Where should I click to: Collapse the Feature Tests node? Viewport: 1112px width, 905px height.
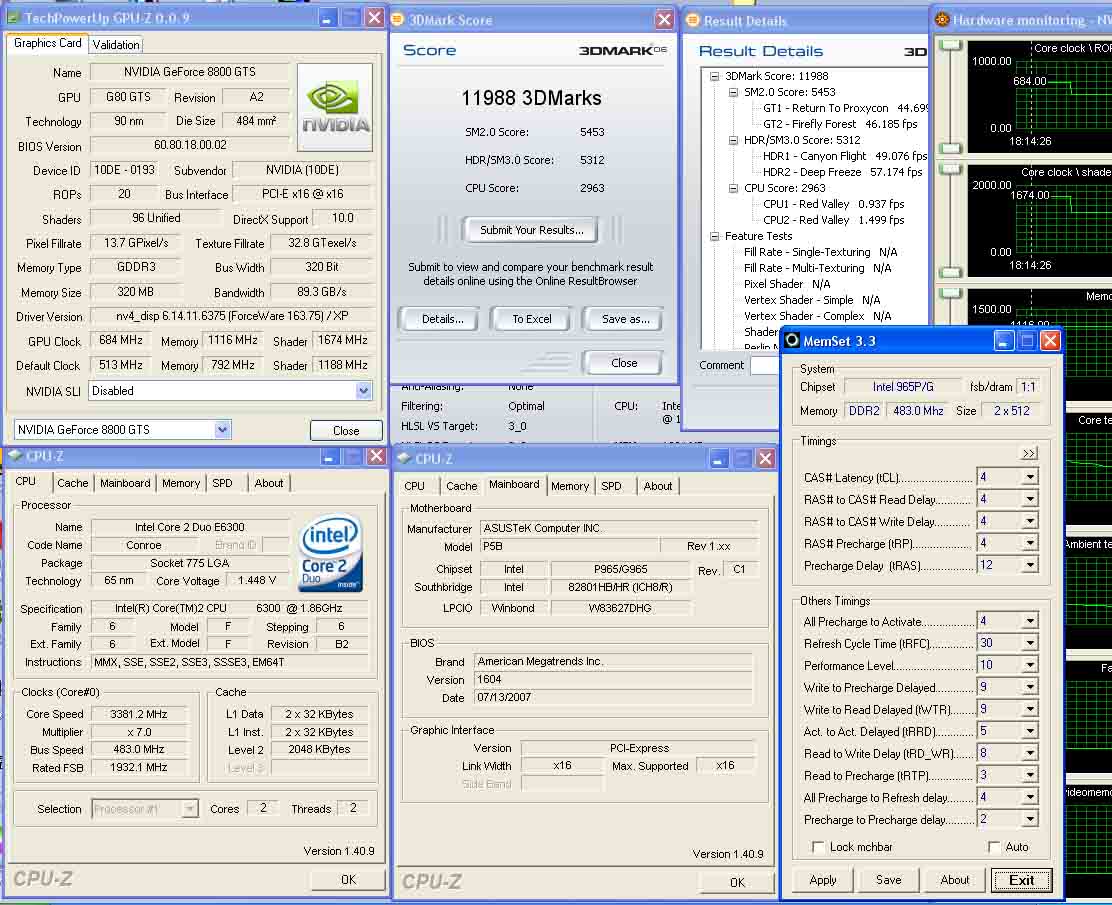point(714,236)
